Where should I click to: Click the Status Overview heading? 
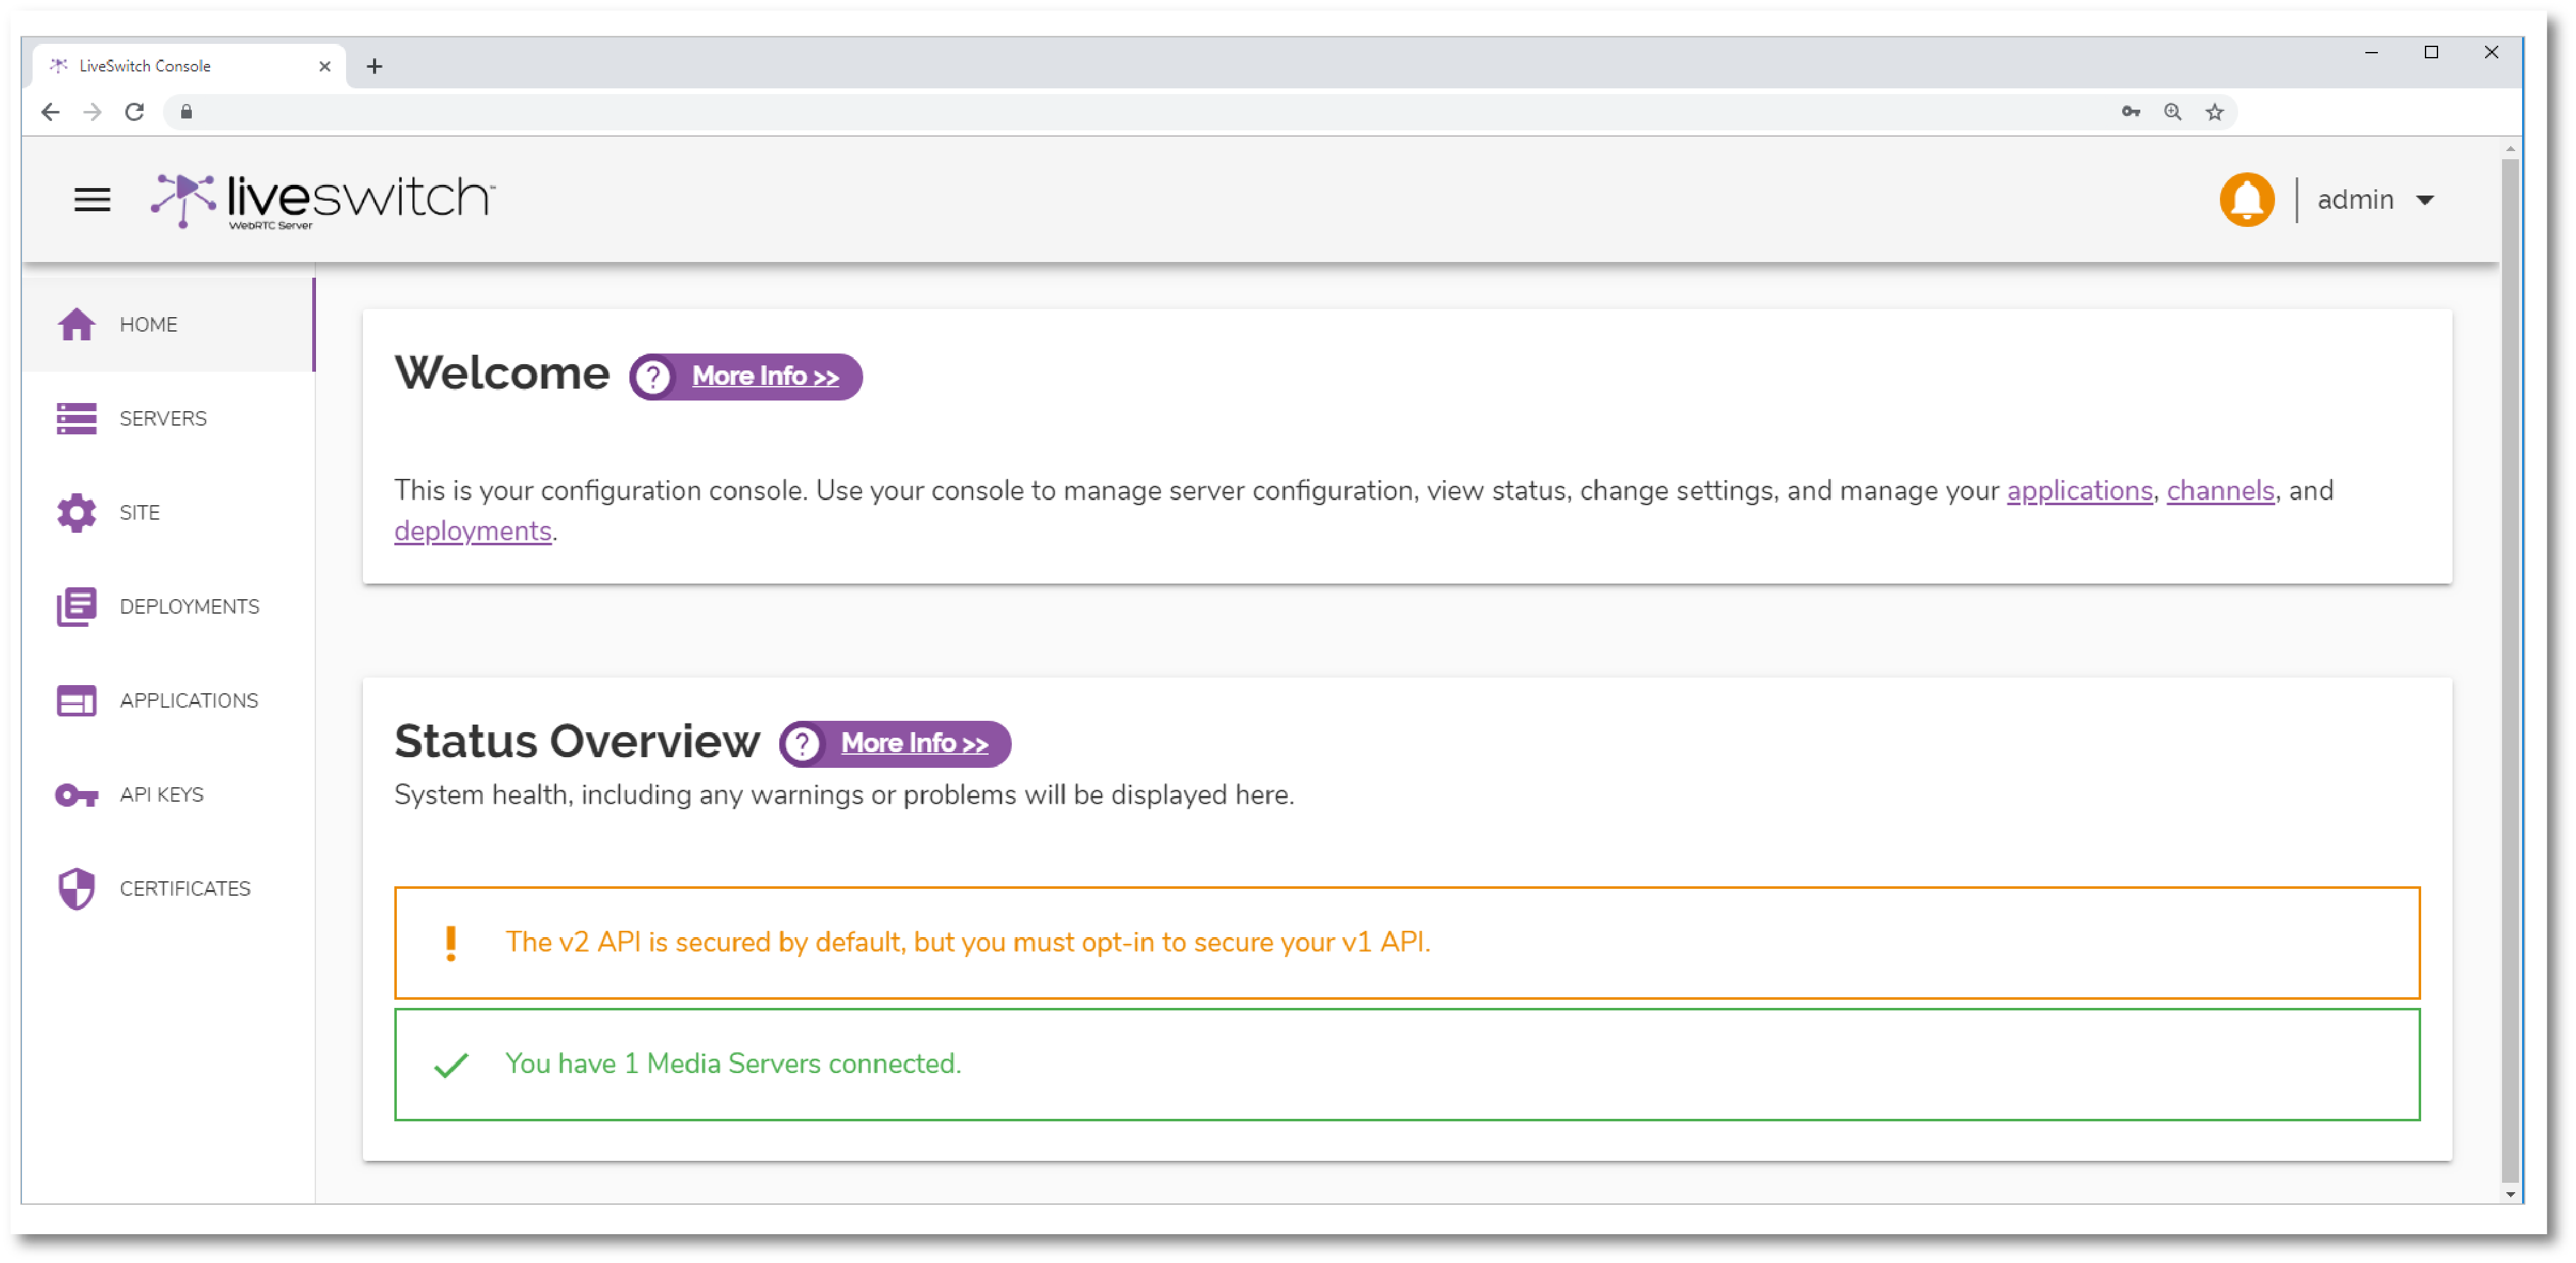[x=577, y=742]
